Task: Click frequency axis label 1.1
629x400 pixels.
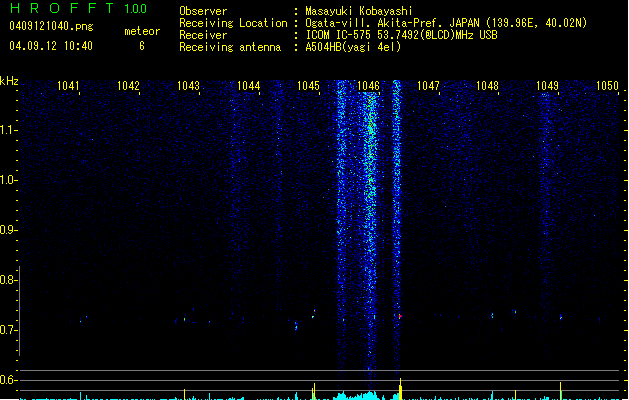Action: click(x=8, y=130)
